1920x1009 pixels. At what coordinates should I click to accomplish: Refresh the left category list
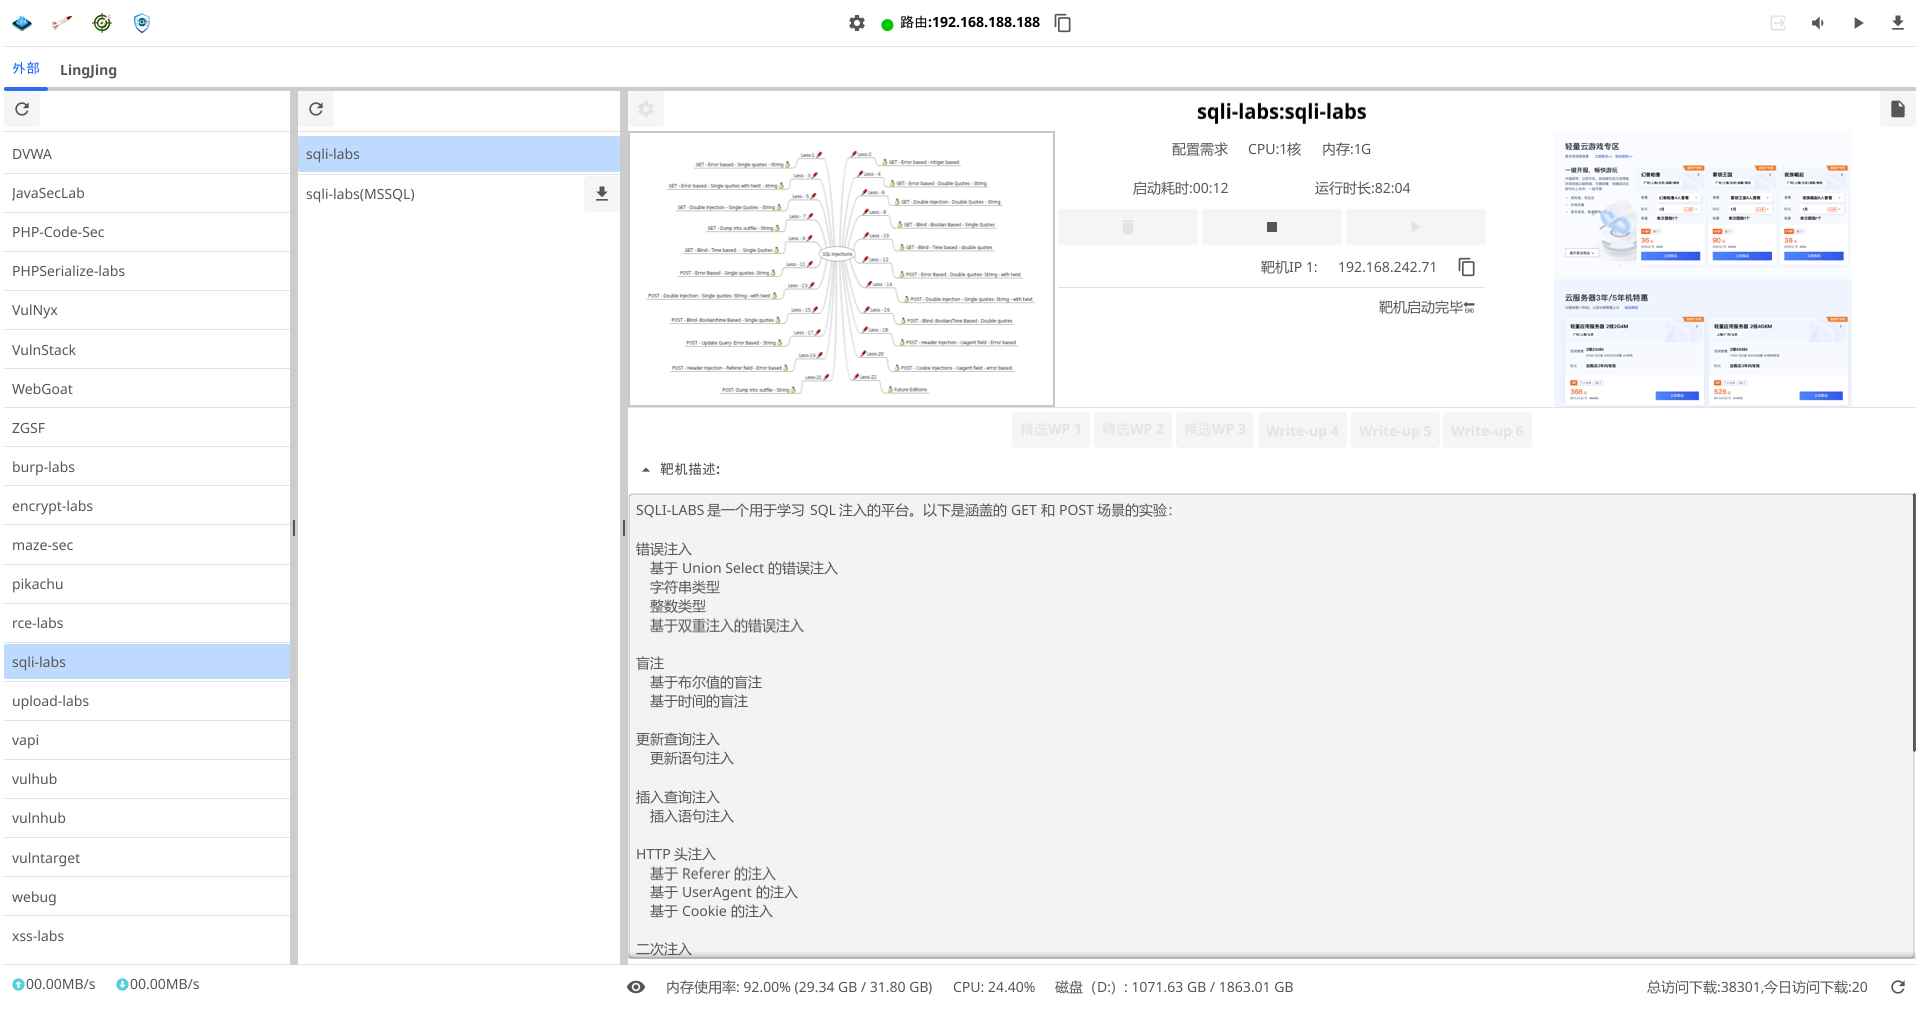[22, 110]
